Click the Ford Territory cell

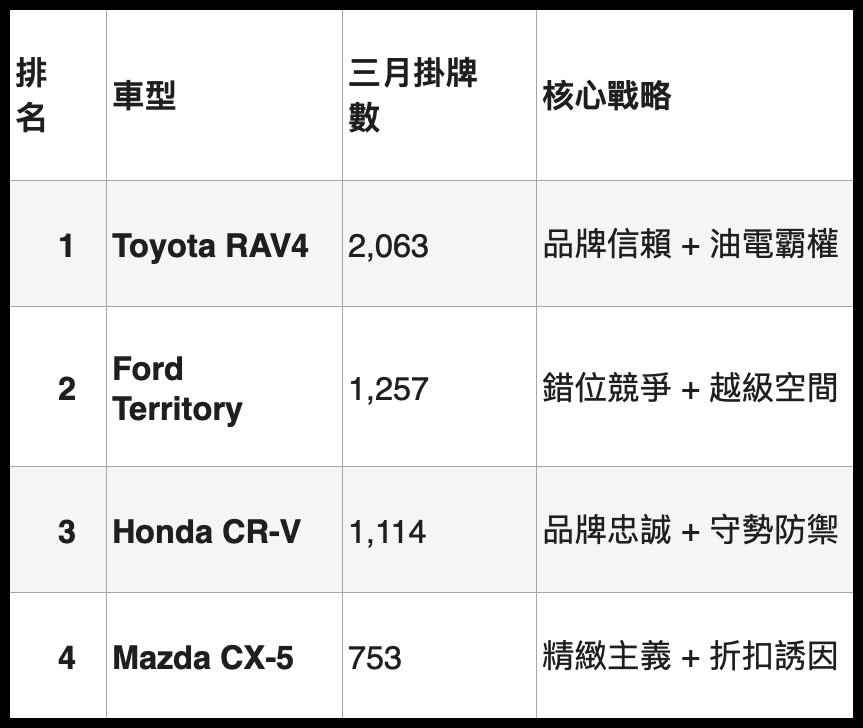click(x=178, y=388)
